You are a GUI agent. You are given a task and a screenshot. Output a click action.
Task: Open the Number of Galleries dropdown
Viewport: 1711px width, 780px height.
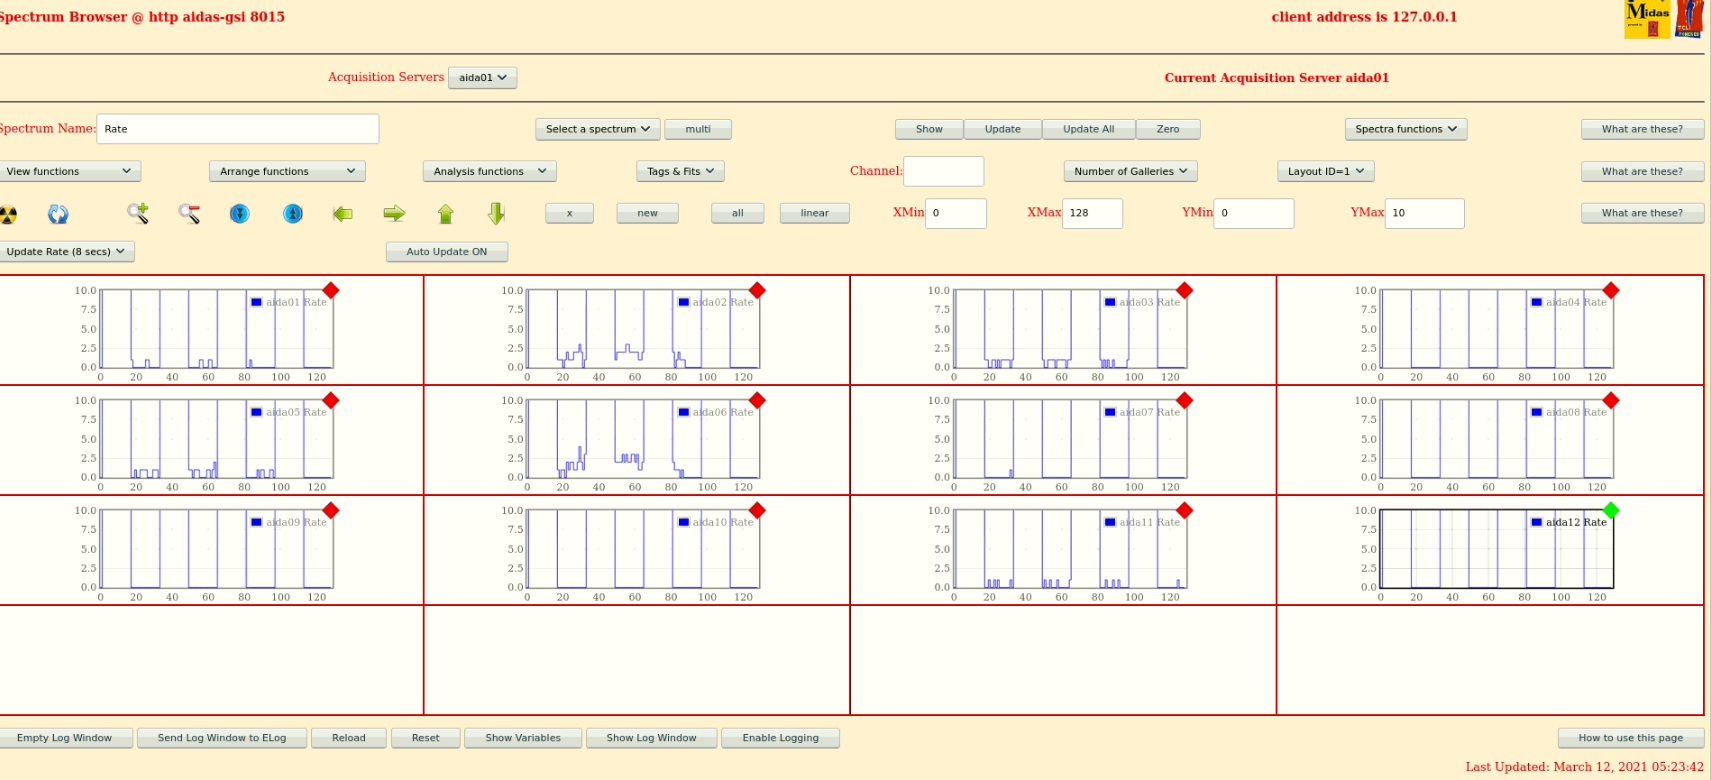pos(1130,171)
